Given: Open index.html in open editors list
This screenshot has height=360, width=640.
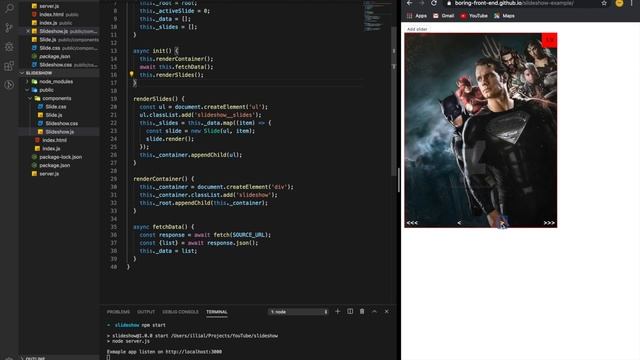Looking at the screenshot, I should (x=51, y=14).
